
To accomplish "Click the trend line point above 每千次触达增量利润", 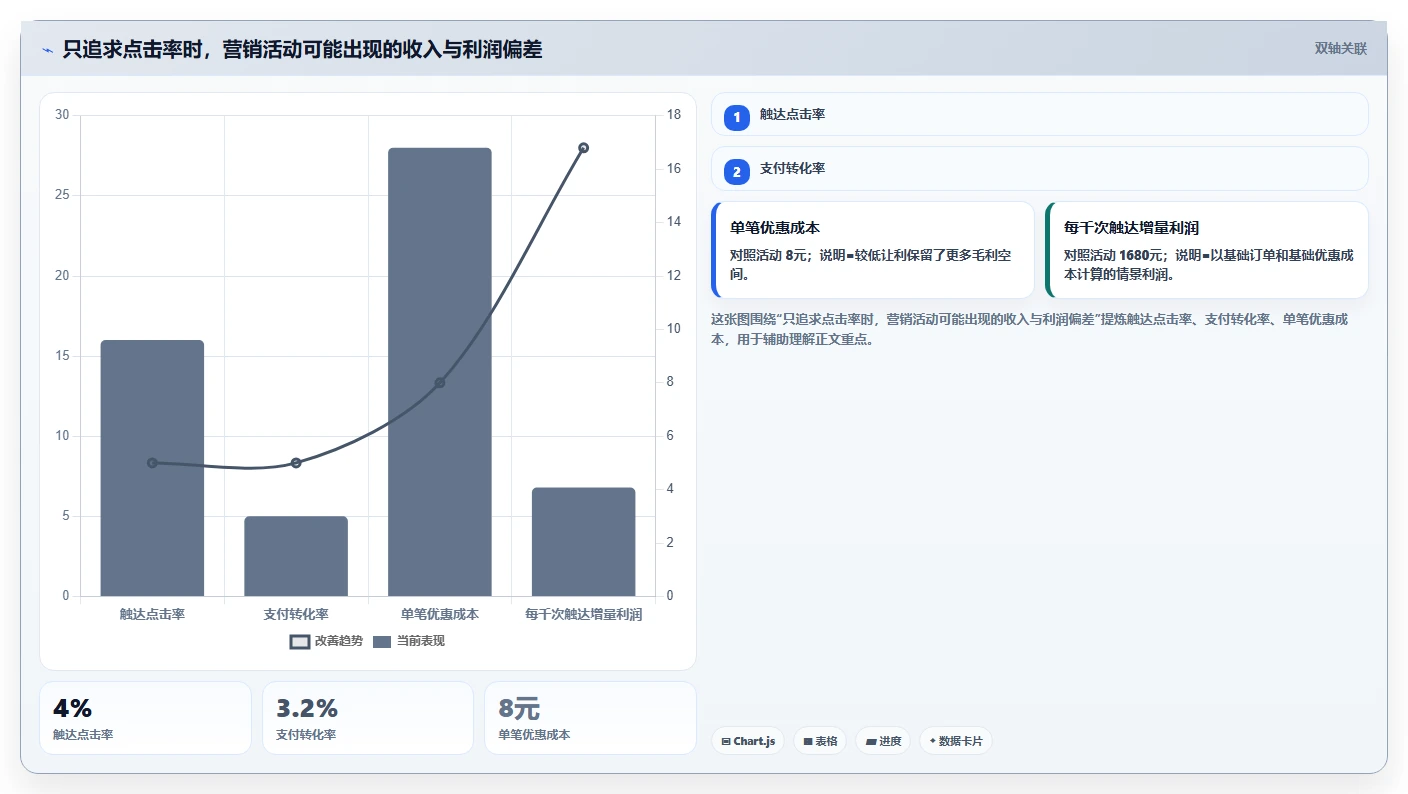I will 583,148.
